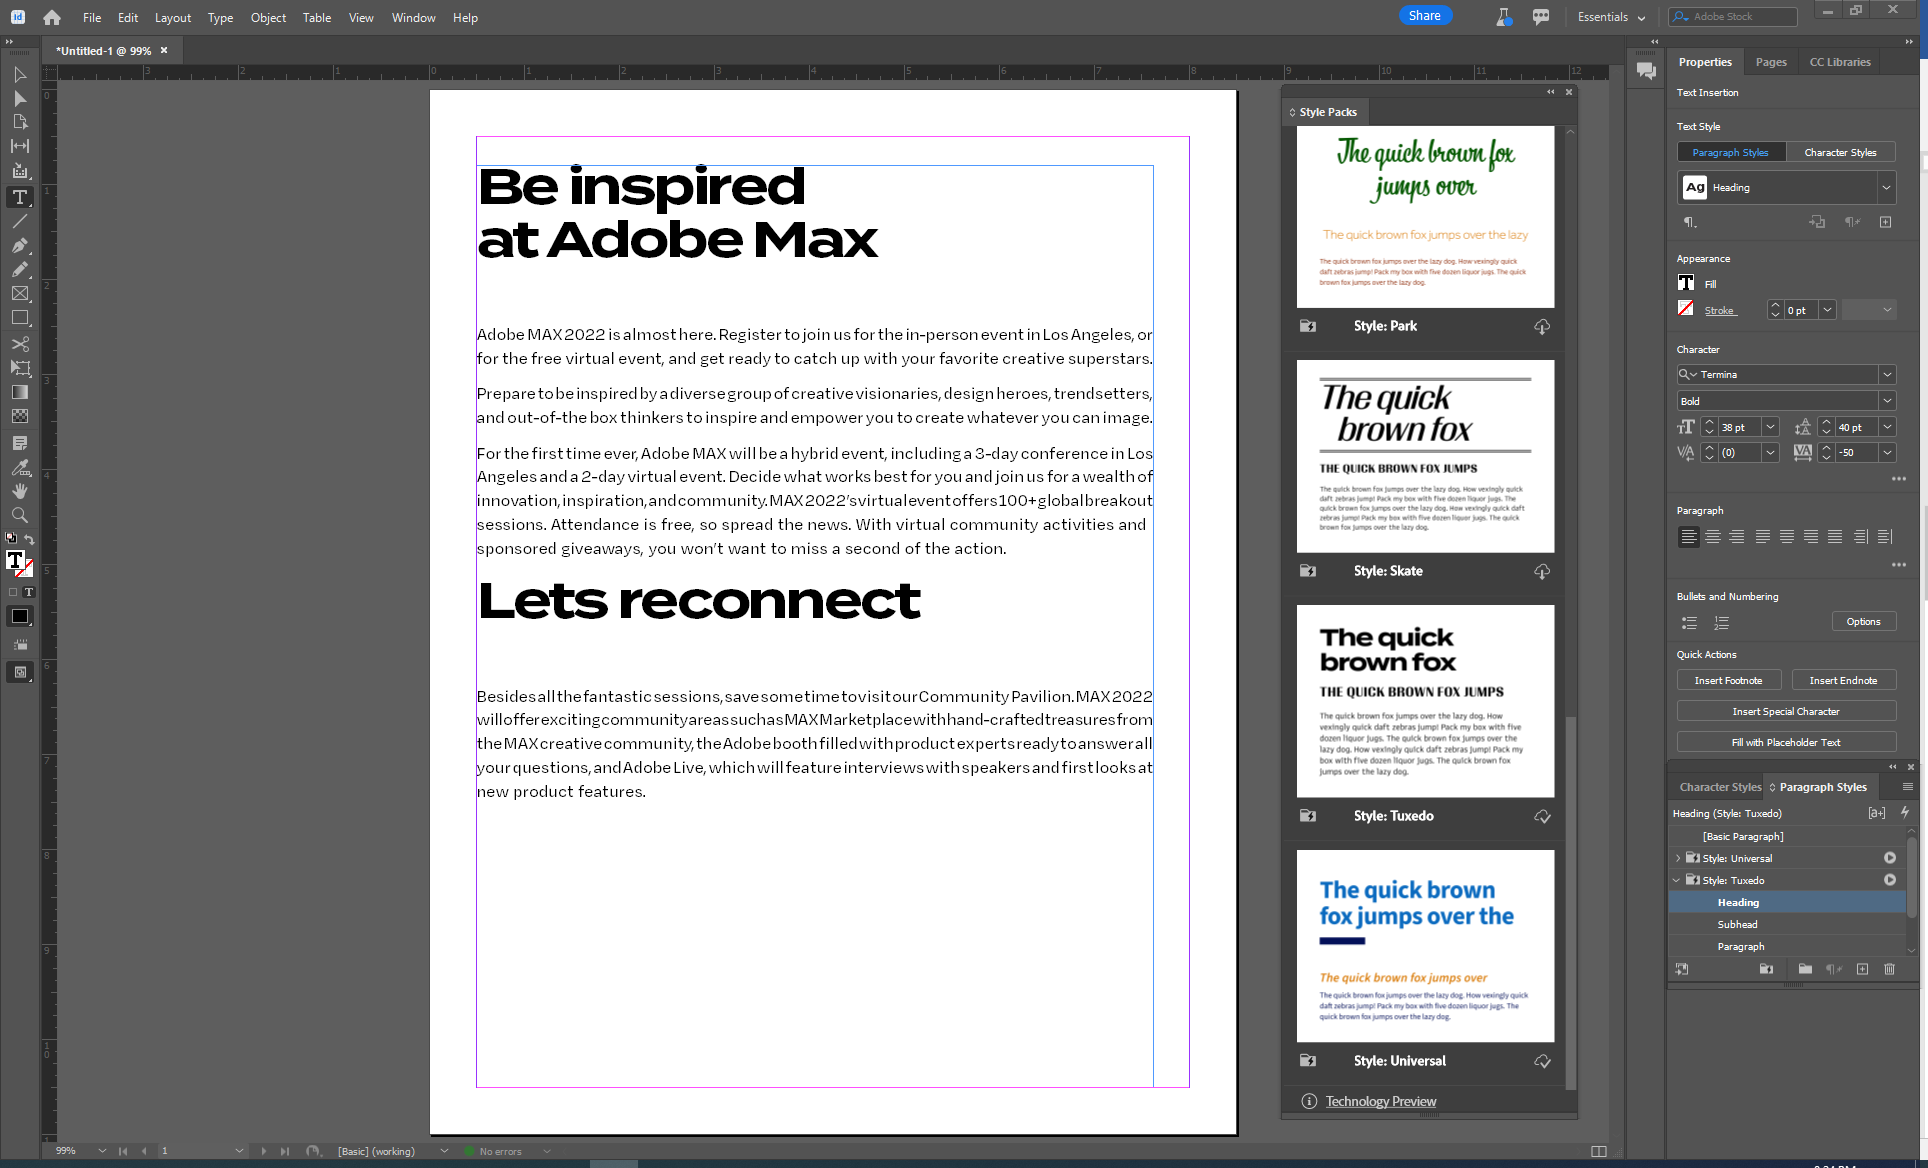Switch to the Pages tab
This screenshot has height=1168, width=1928.
[x=1770, y=62]
